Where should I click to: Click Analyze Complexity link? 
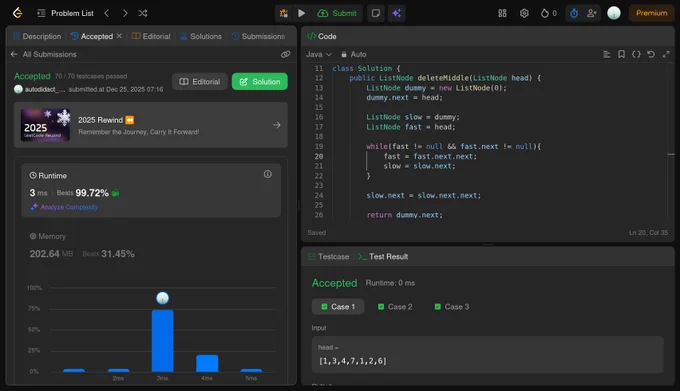[x=64, y=207]
